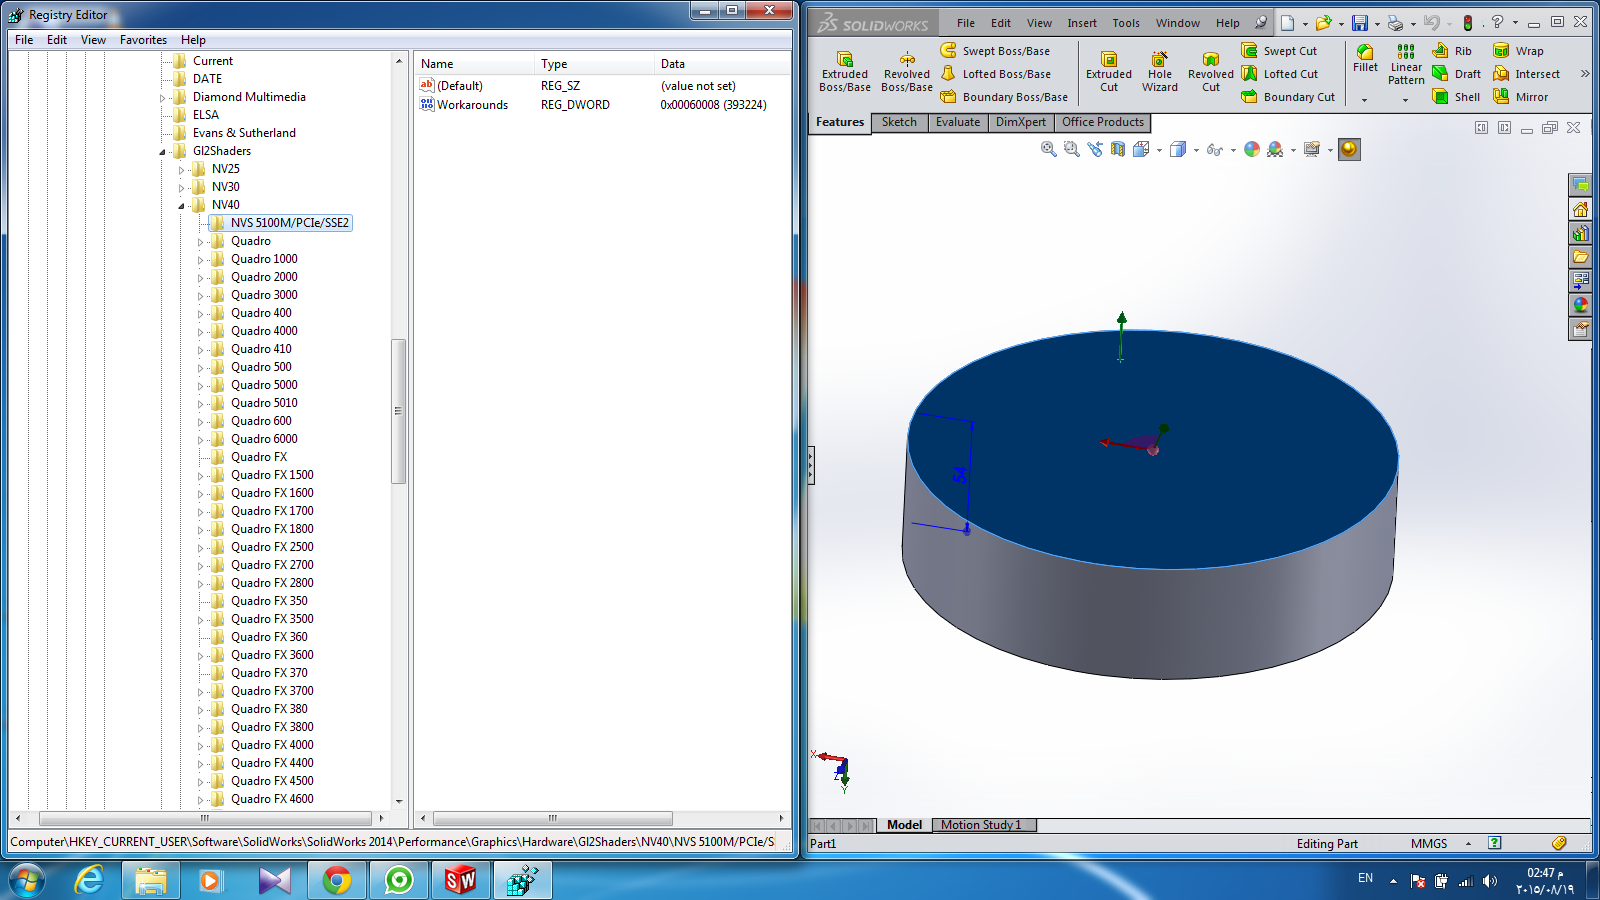Switch to the Sketch tab
The width and height of the screenshot is (1600, 900).
[899, 122]
